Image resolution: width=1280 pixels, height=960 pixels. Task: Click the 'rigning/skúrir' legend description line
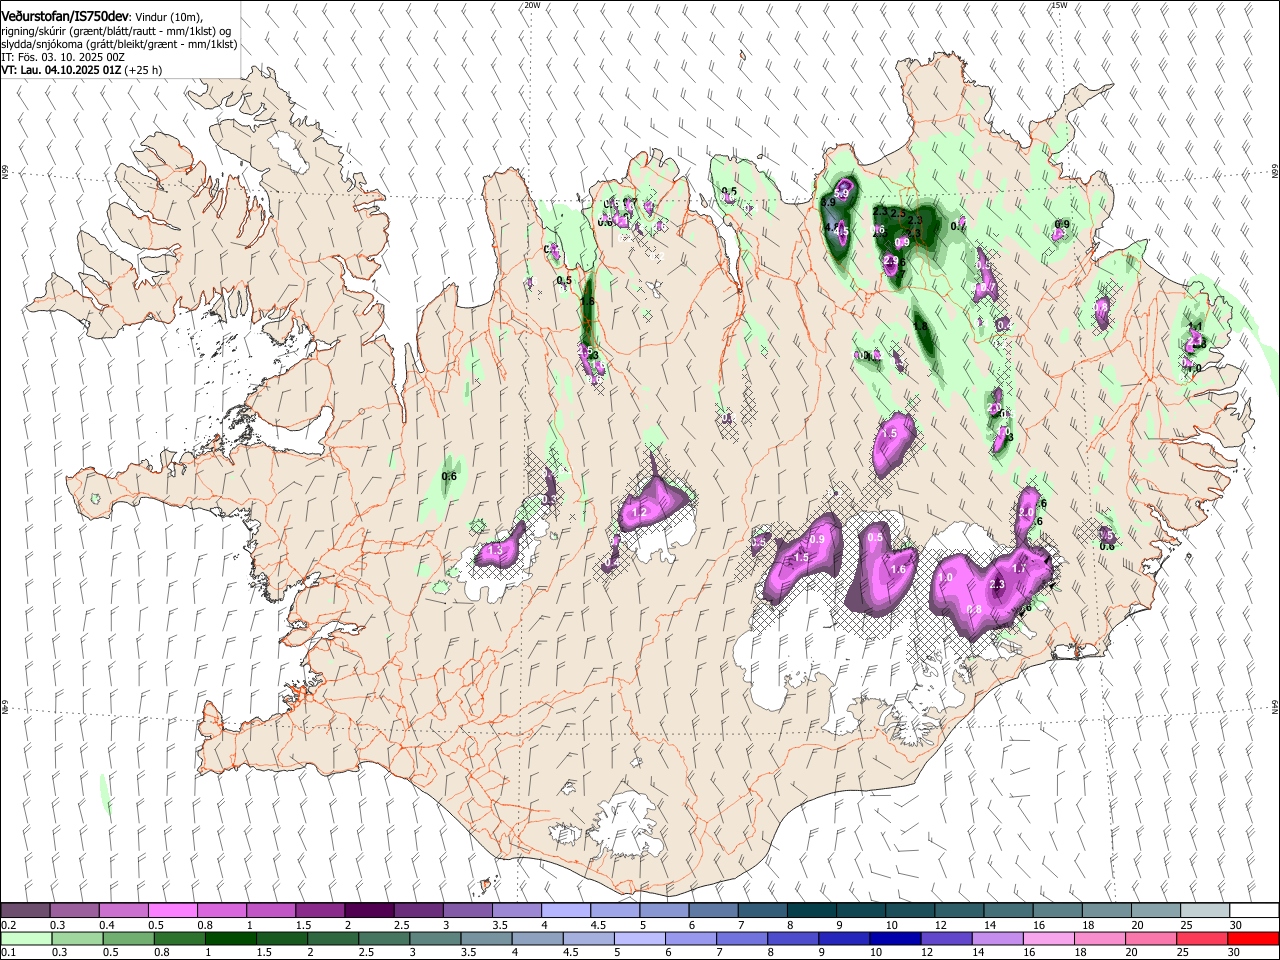click(116, 31)
